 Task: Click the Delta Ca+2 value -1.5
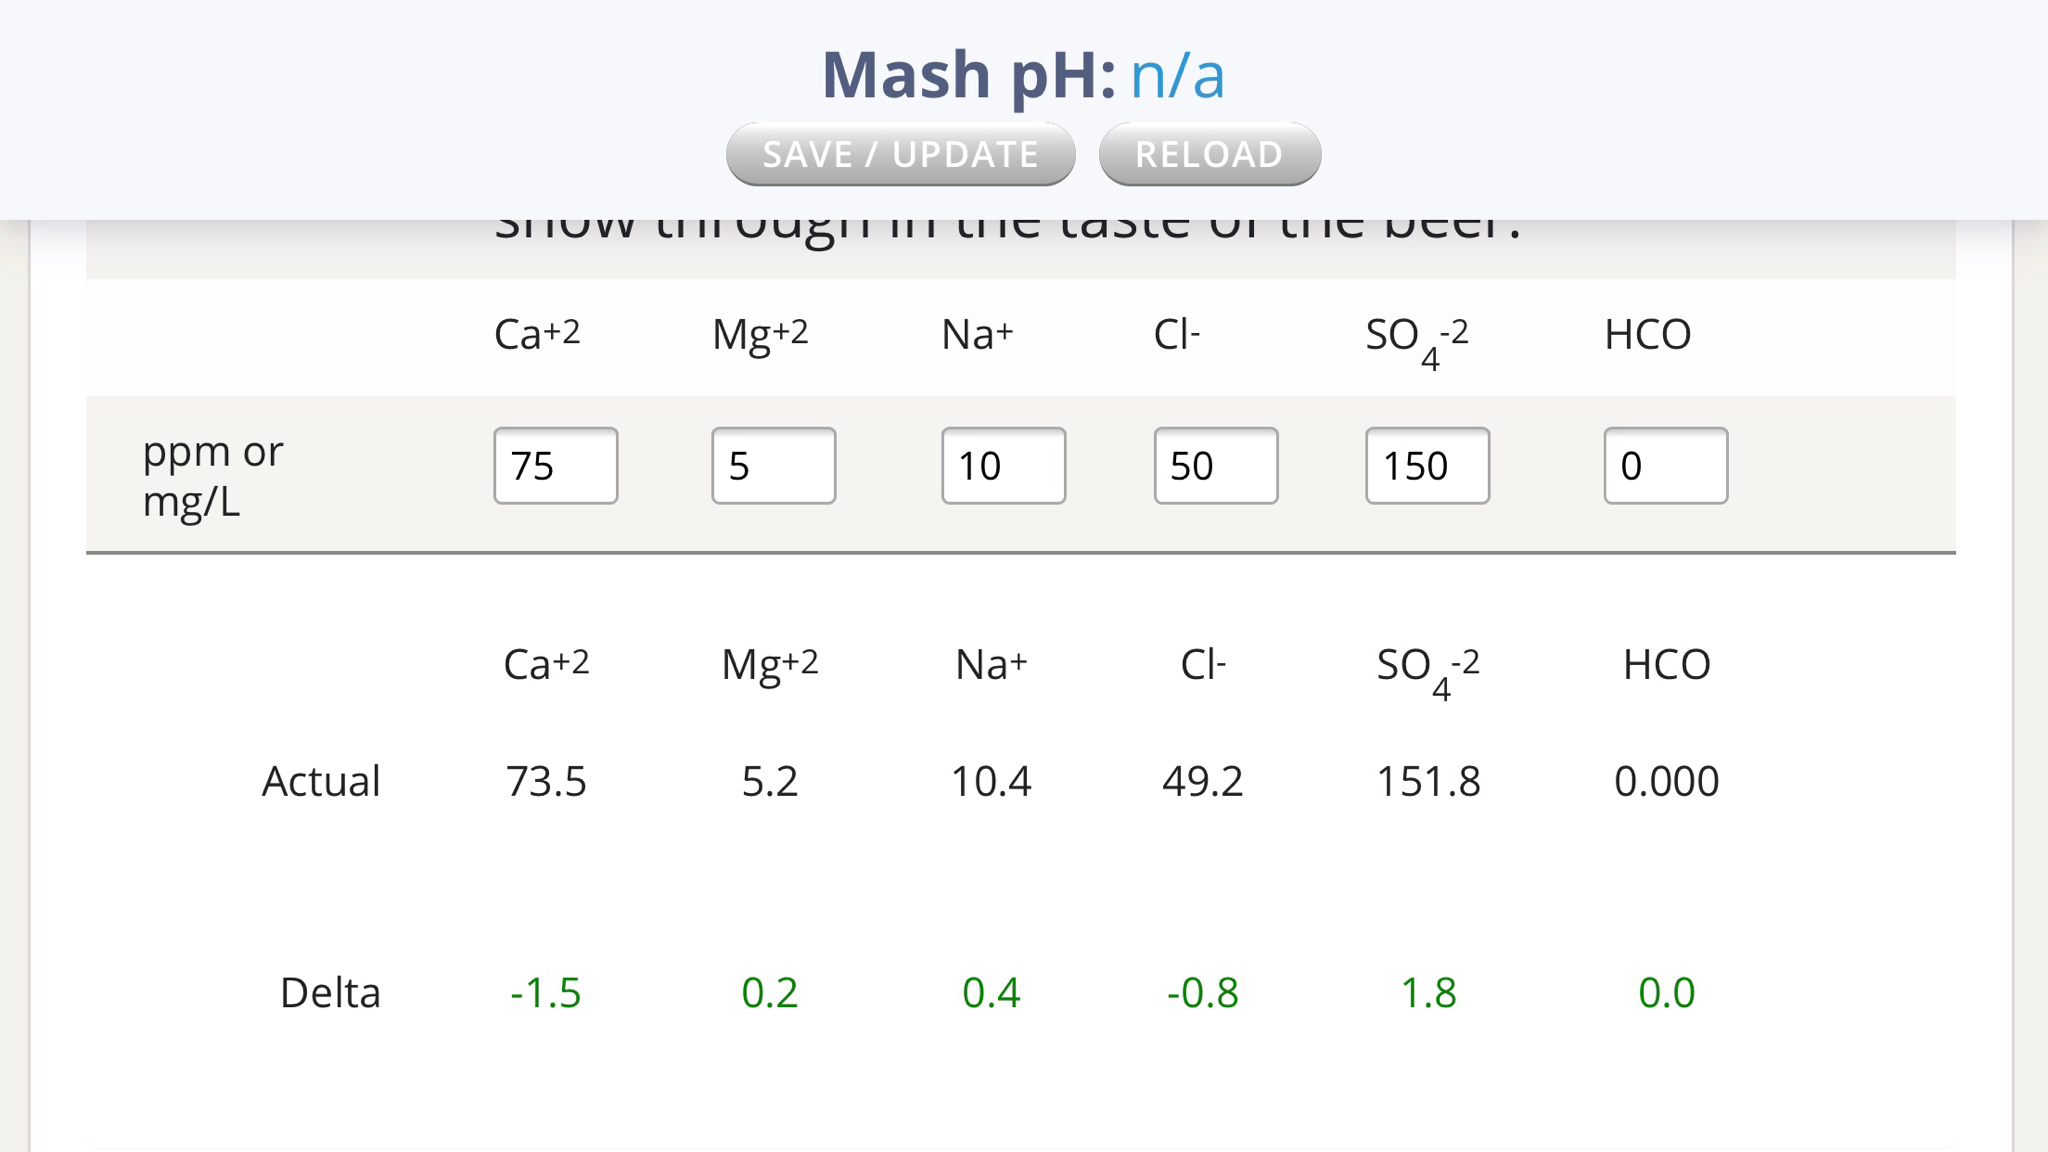(545, 993)
